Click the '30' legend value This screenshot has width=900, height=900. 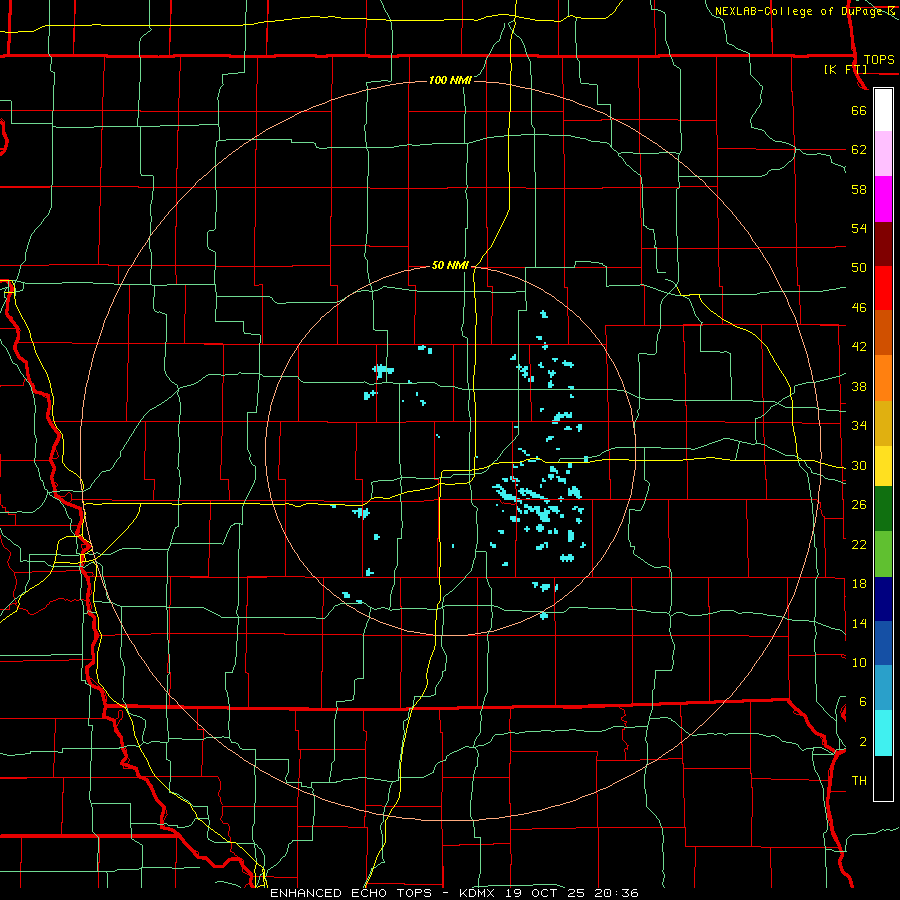pyautogui.click(x=859, y=465)
